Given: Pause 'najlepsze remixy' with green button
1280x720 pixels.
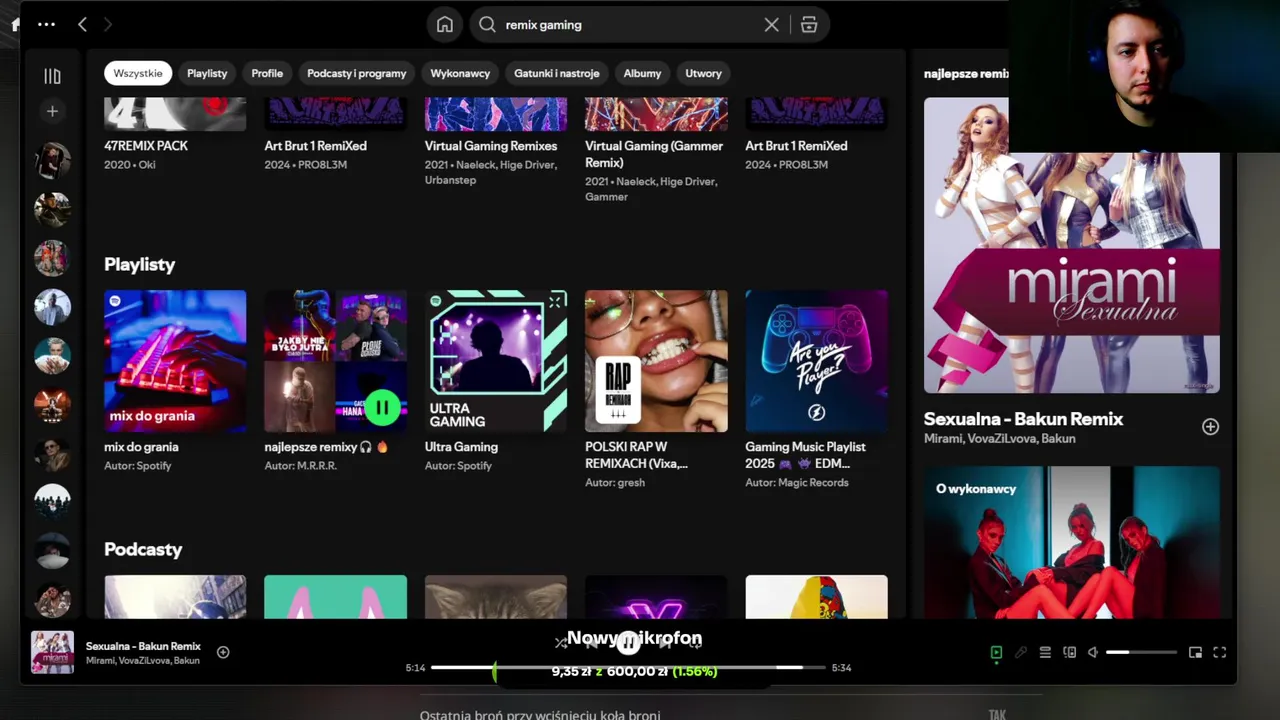Looking at the screenshot, I should click(382, 408).
